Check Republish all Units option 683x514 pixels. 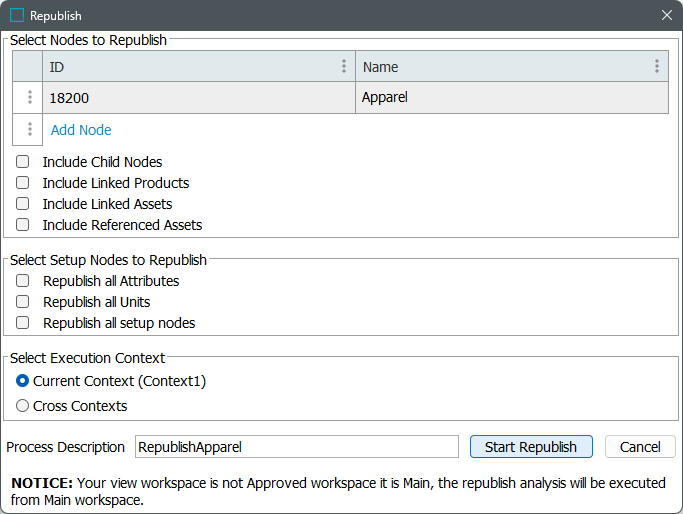tap(23, 302)
